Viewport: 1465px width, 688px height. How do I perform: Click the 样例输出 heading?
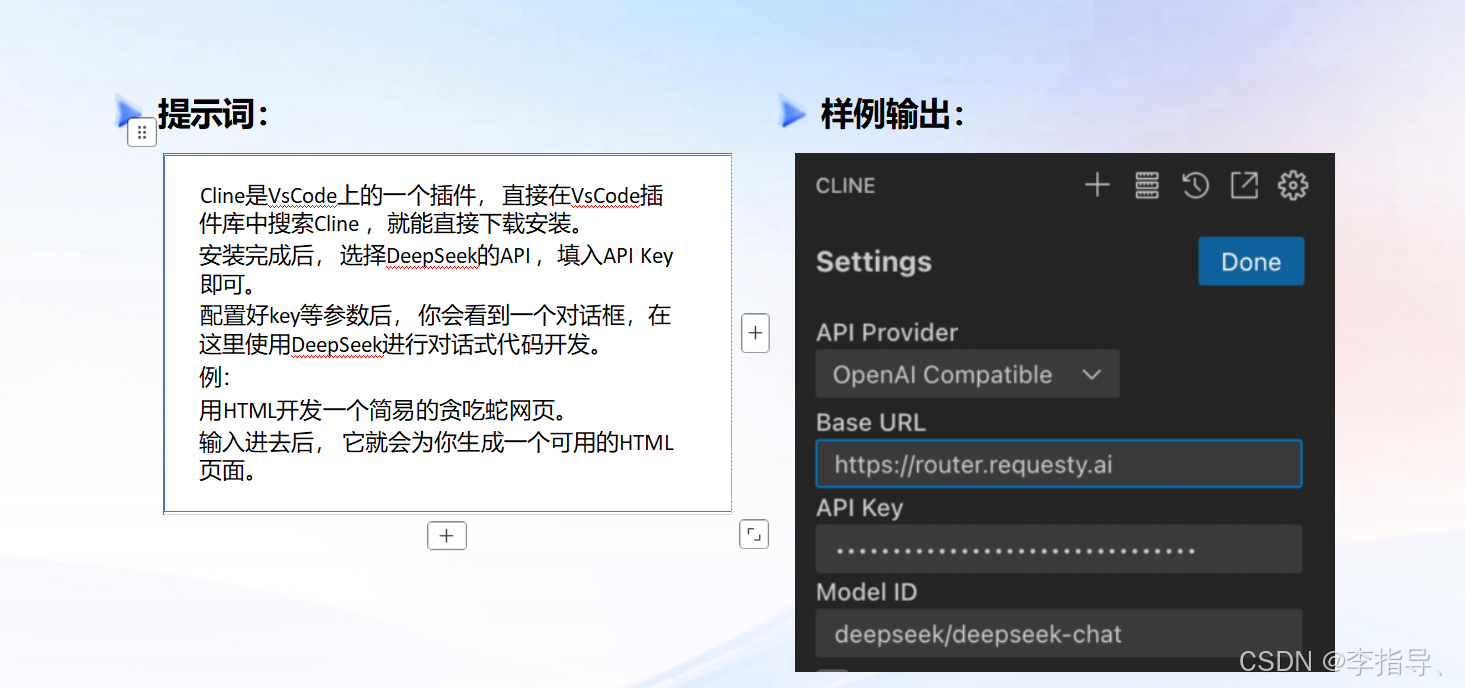tap(892, 114)
